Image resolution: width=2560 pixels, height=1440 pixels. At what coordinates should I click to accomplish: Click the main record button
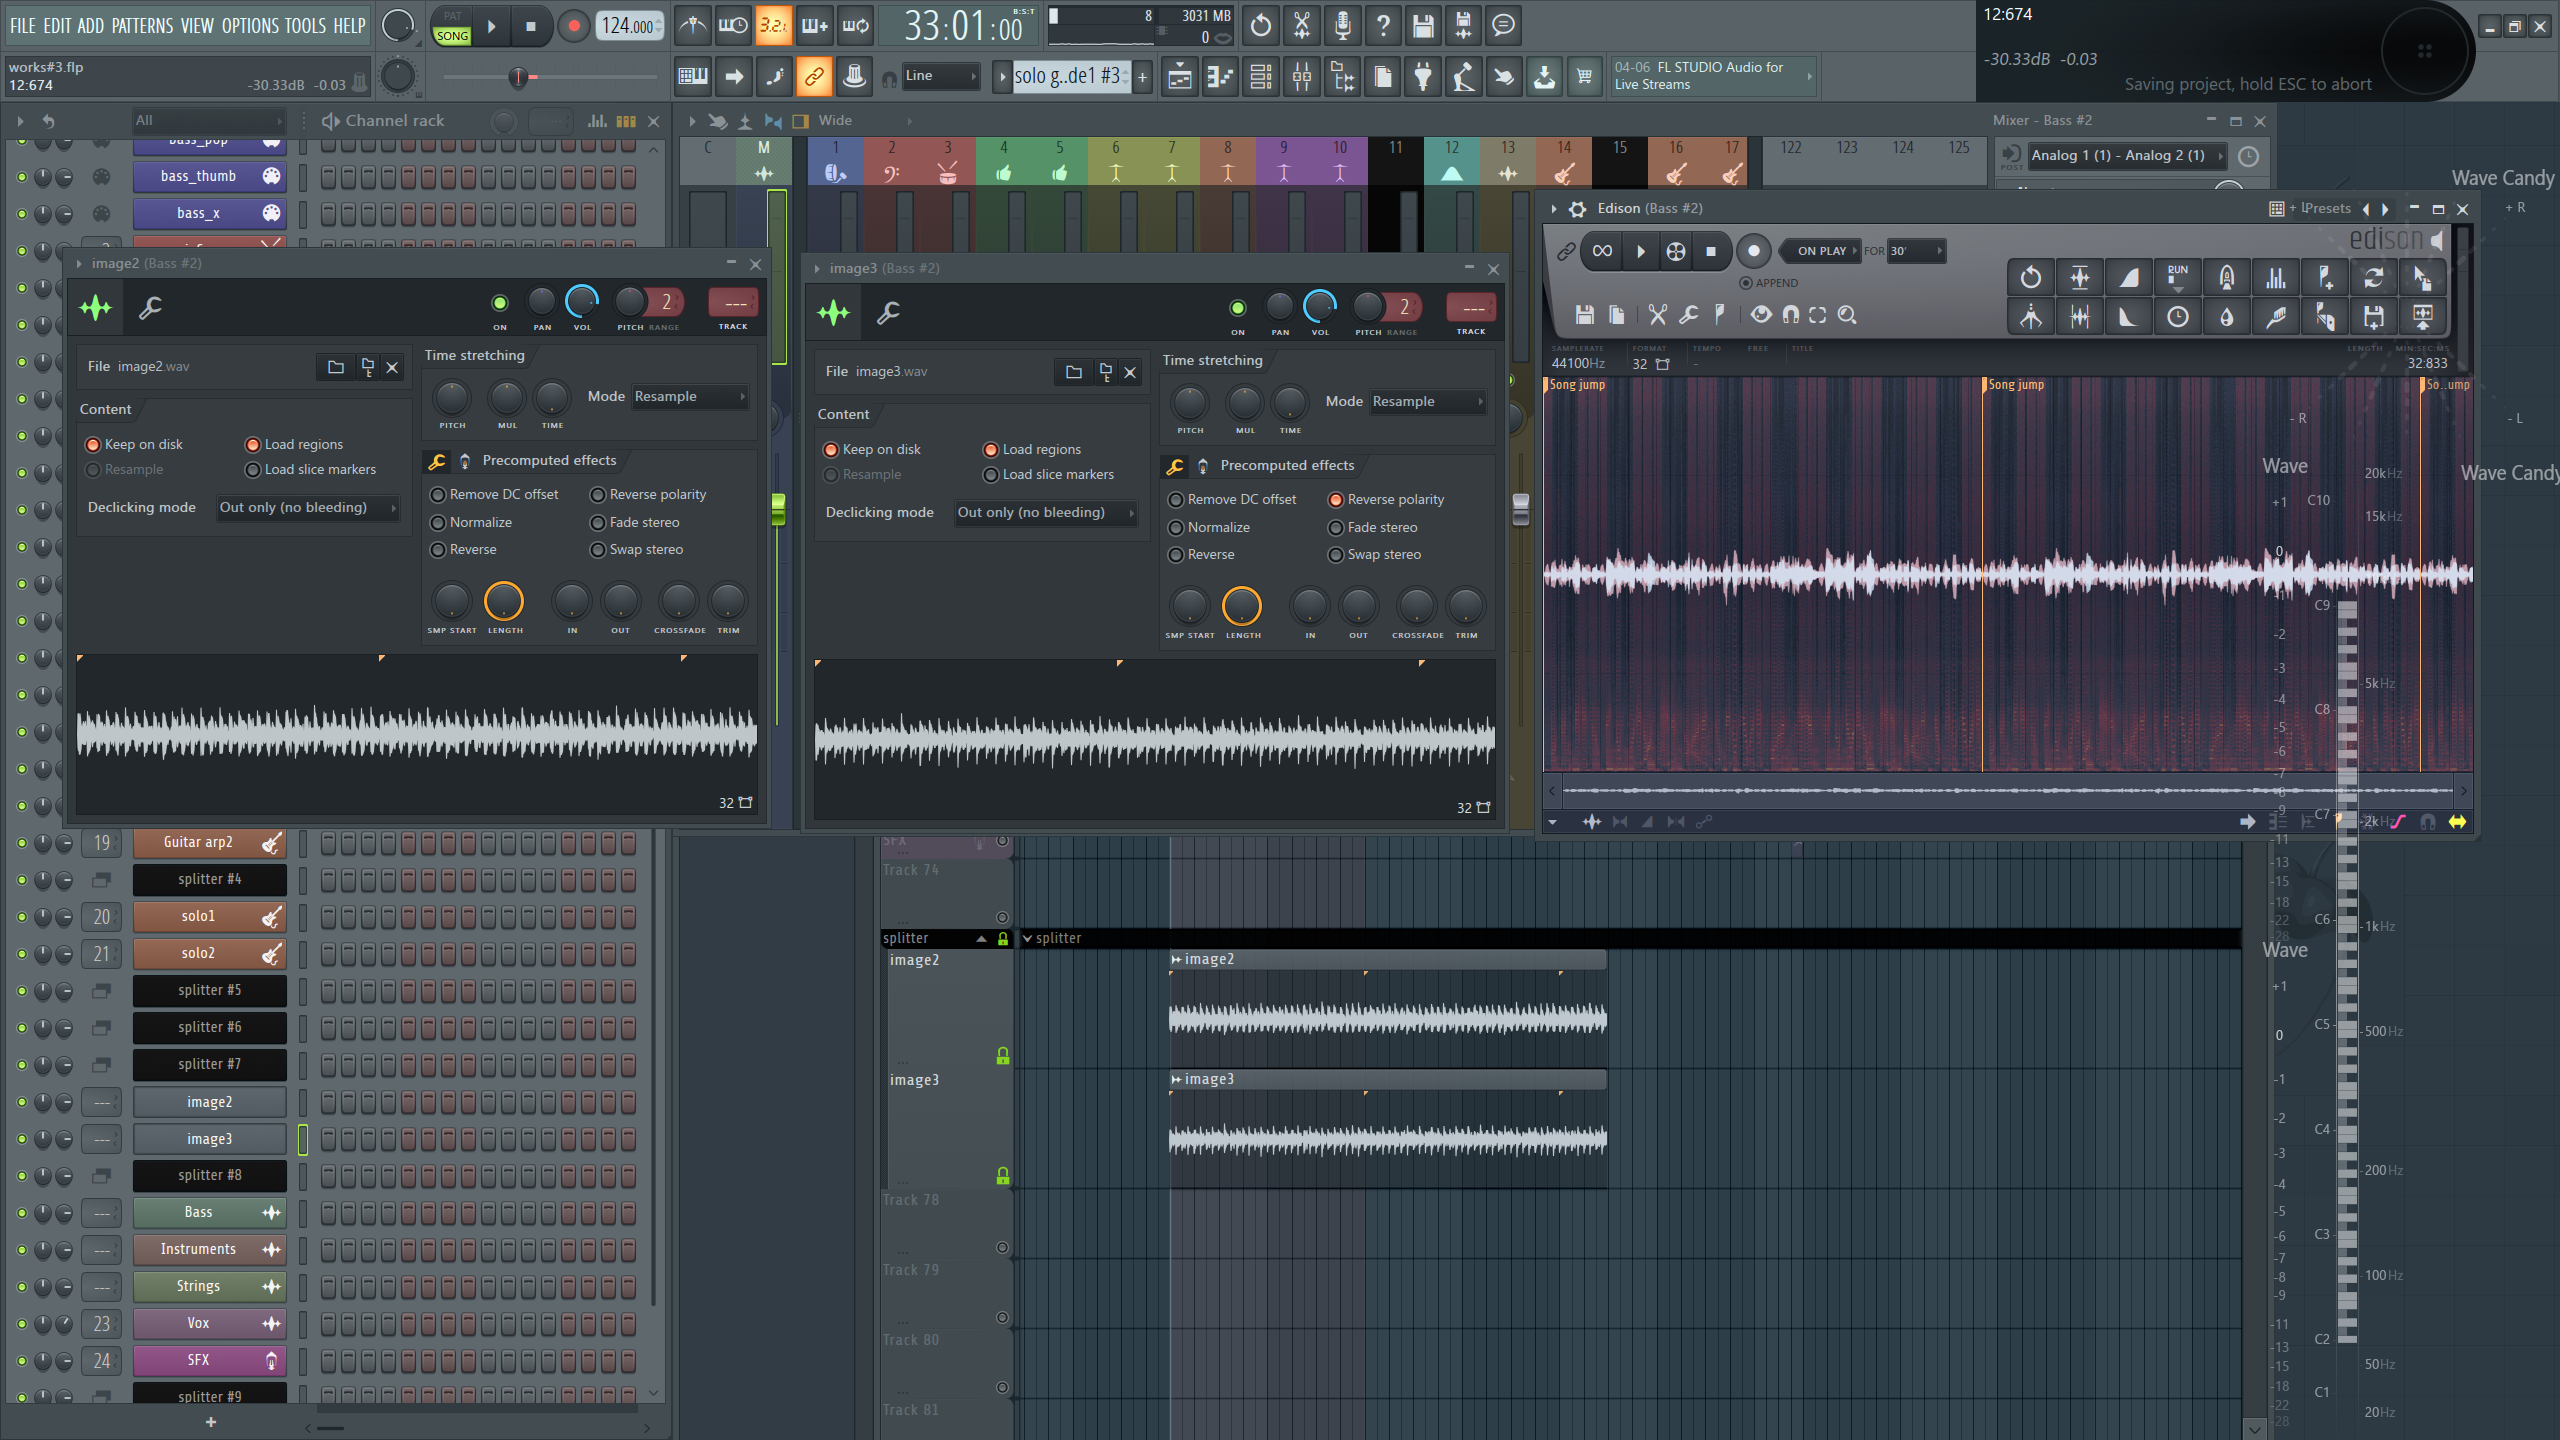pyautogui.click(x=573, y=26)
